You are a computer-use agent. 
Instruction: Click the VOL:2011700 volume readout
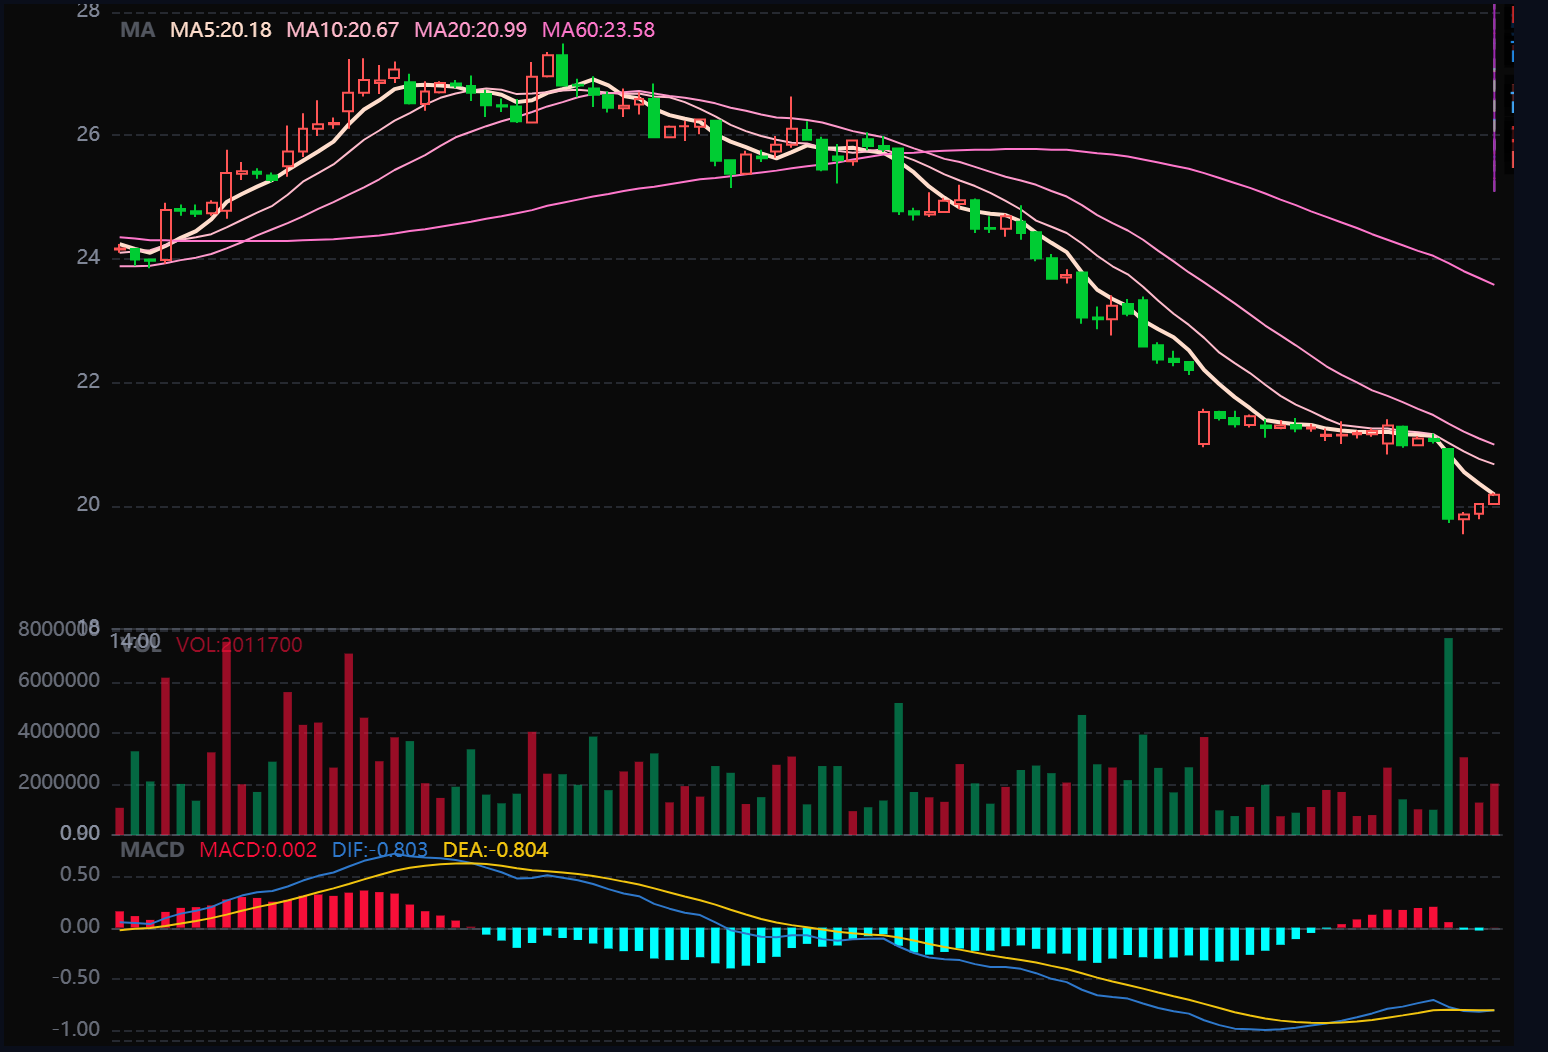(x=239, y=645)
